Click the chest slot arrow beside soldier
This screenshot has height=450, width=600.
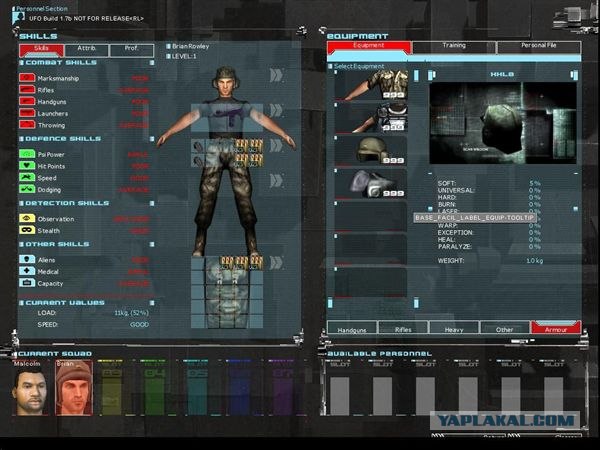click(276, 111)
